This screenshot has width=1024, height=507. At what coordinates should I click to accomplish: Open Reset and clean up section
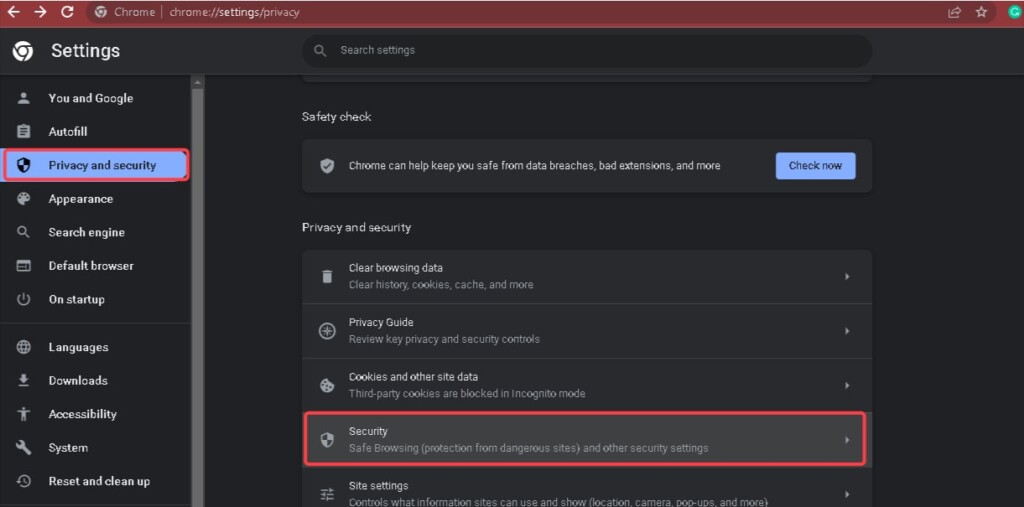pos(95,481)
